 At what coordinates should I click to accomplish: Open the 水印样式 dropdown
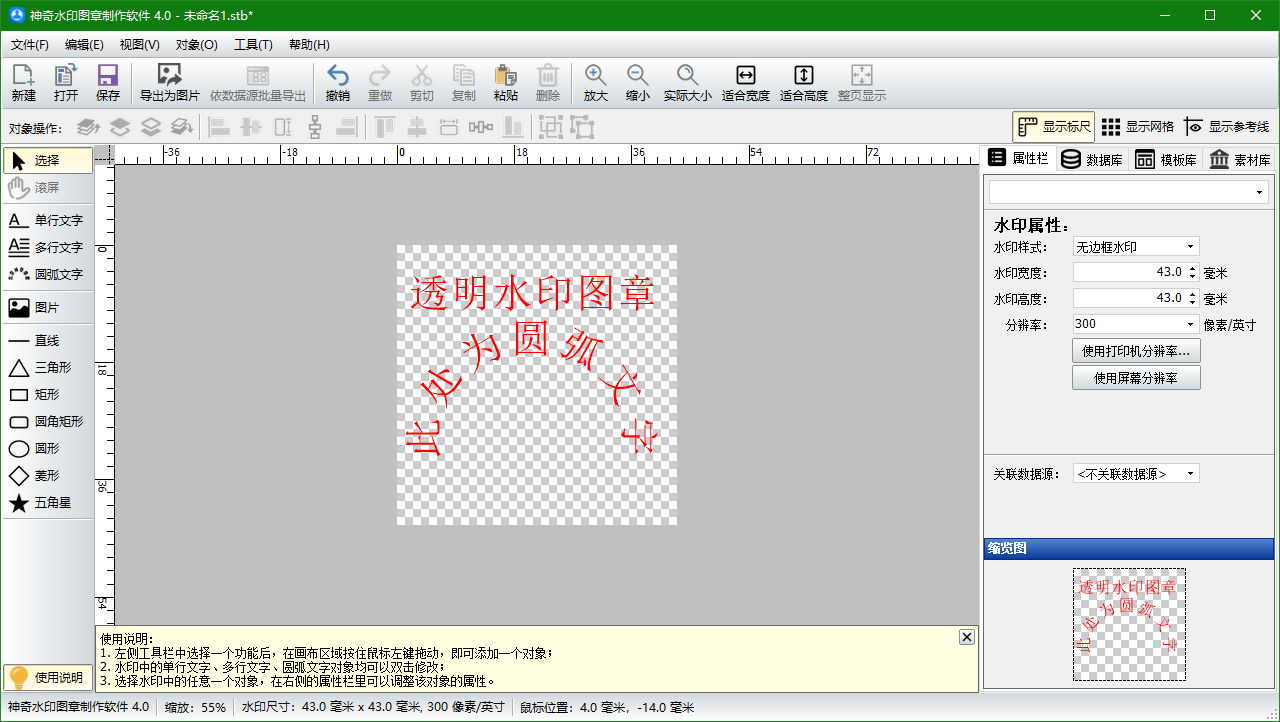[1135, 245]
